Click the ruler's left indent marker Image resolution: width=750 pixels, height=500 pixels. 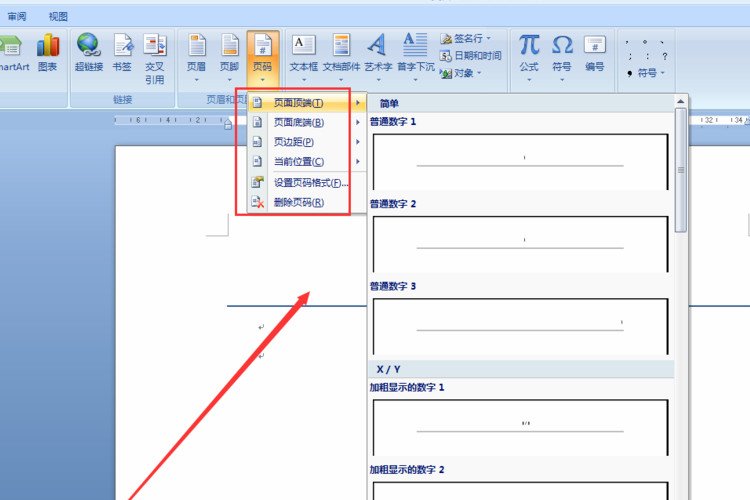[228, 124]
